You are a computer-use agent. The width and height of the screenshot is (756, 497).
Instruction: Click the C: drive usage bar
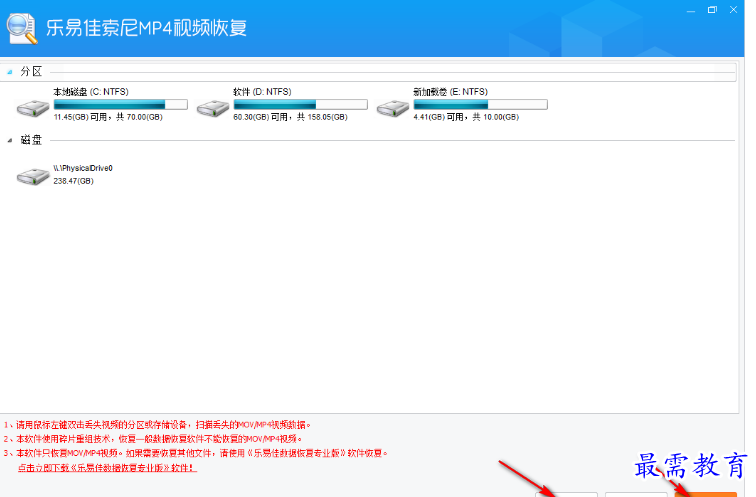click(x=121, y=104)
